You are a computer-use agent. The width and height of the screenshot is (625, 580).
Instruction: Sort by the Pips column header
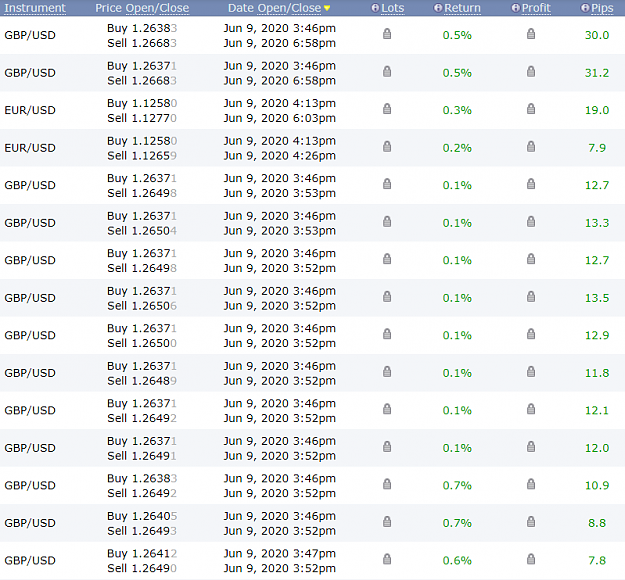(x=602, y=8)
